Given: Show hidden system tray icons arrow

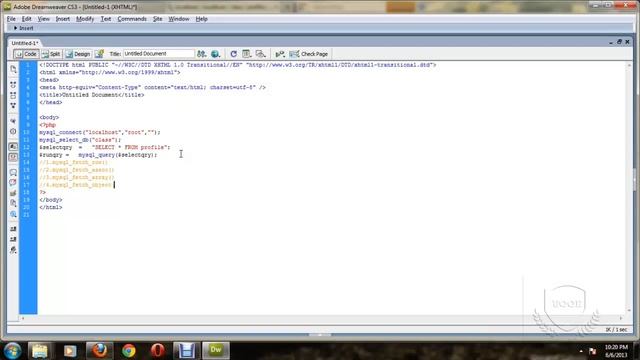Looking at the screenshot, I should point(581,351).
